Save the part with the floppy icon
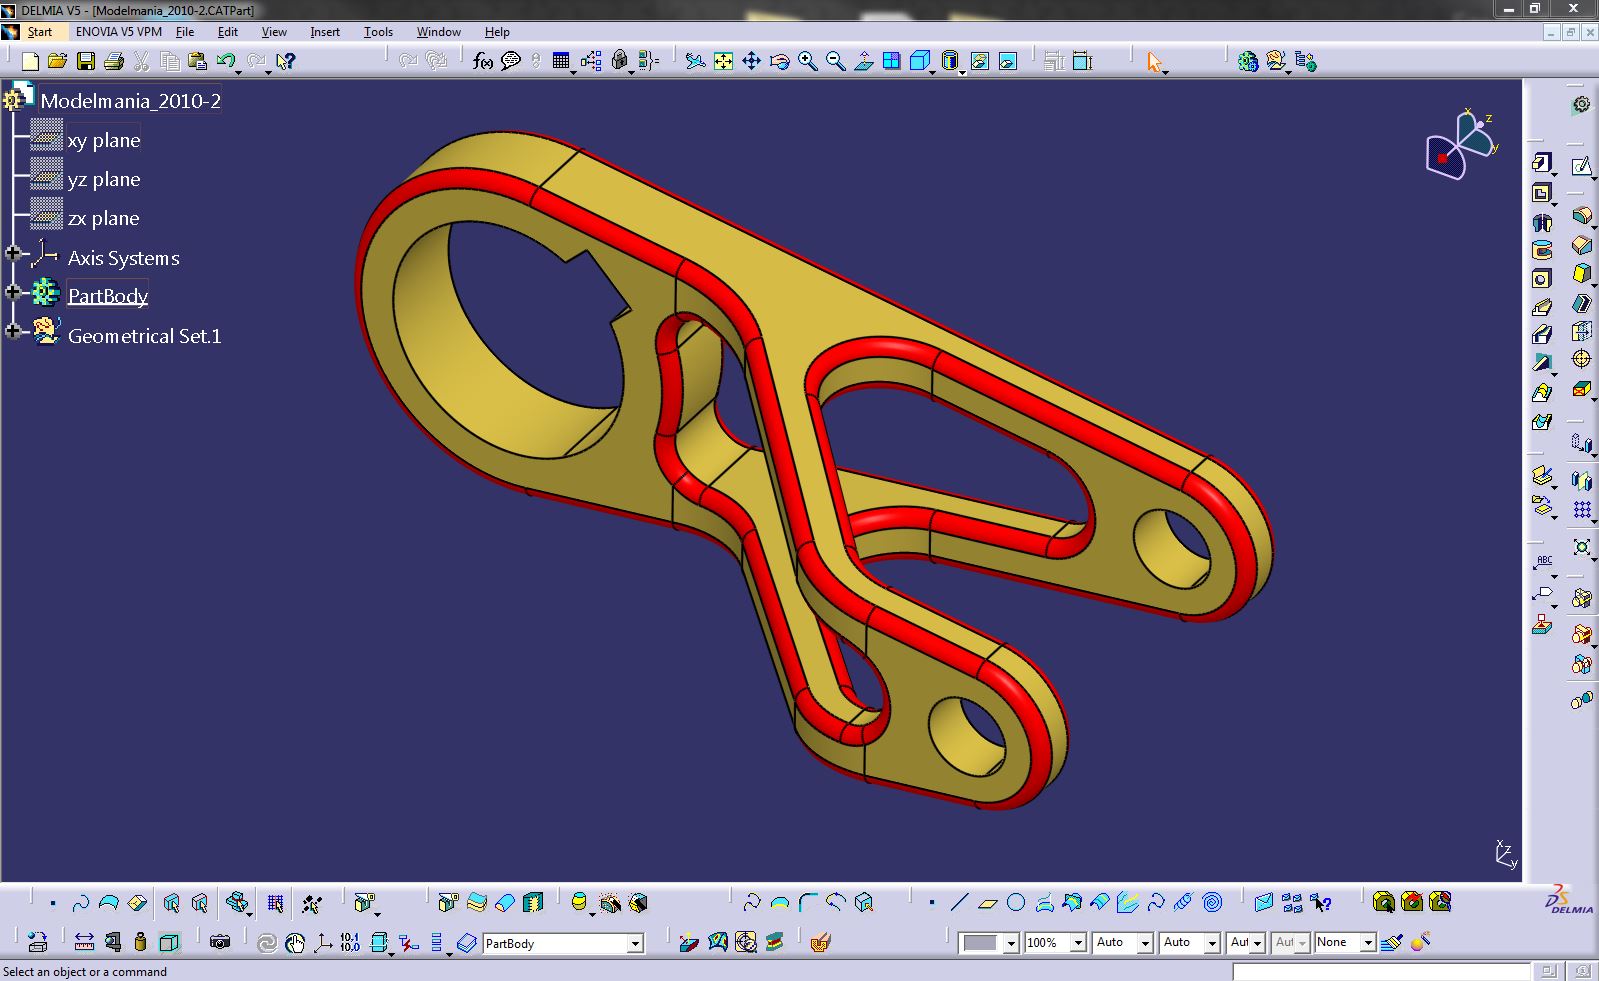Image resolution: width=1599 pixels, height=981 pixels. [86, 61]
